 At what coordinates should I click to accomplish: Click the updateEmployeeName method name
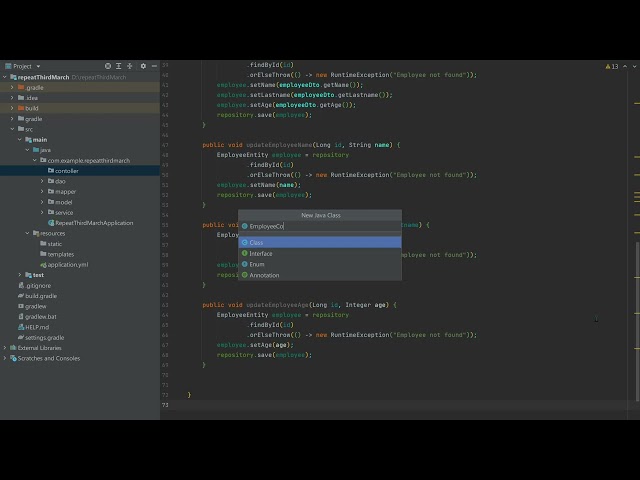279,145
